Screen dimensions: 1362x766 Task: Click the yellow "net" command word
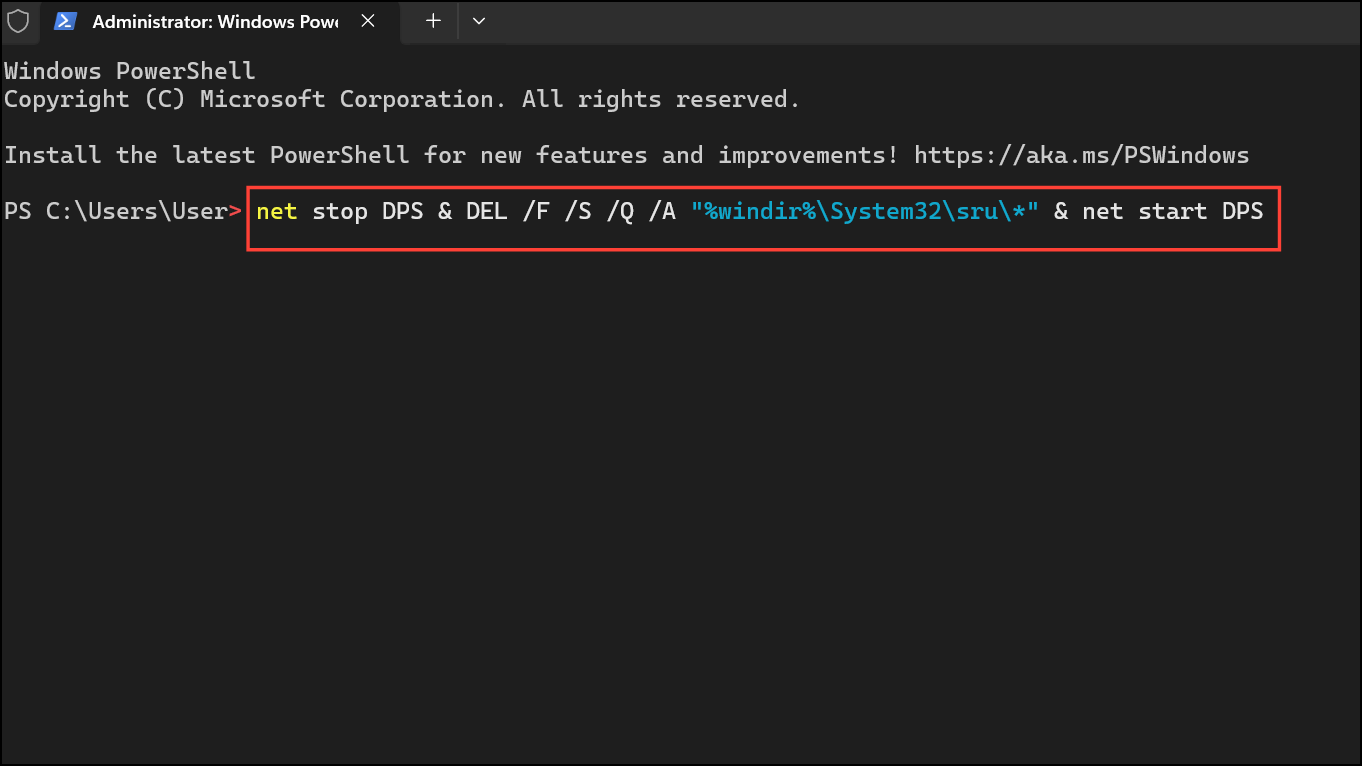tap(277, 212)
